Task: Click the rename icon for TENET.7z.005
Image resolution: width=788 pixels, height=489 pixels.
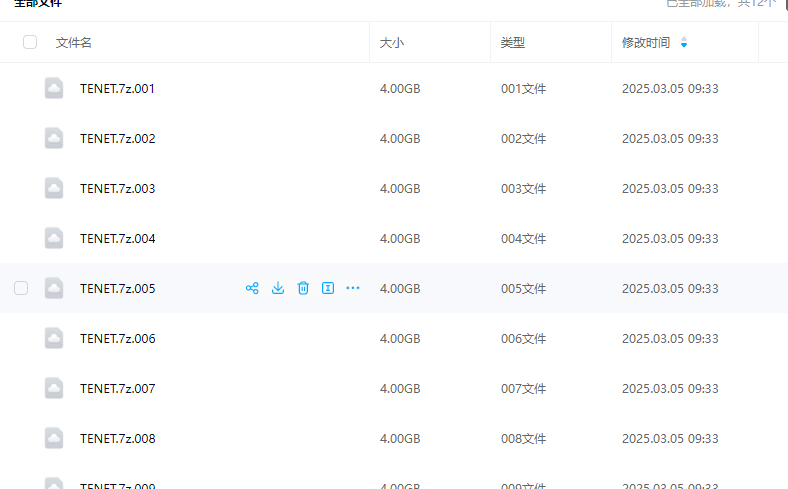Action: coord(327,288)
